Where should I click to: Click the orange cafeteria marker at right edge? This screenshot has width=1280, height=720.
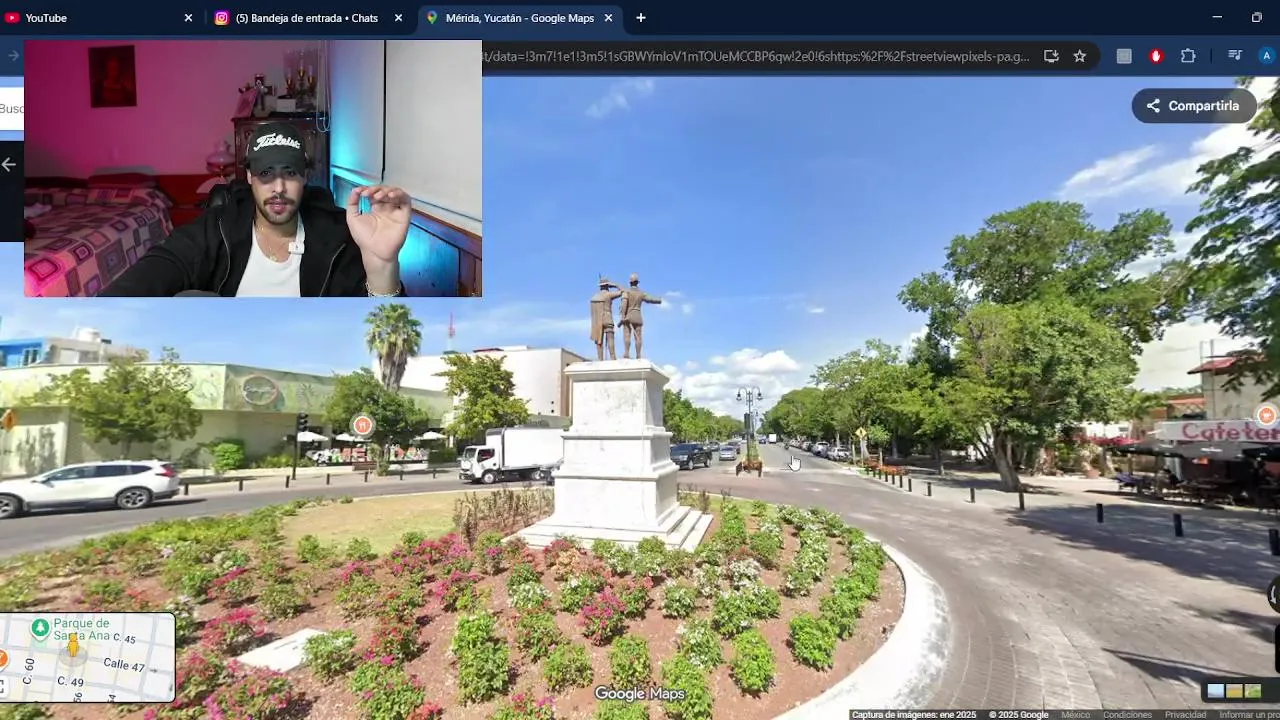[x=1267, y=414]
